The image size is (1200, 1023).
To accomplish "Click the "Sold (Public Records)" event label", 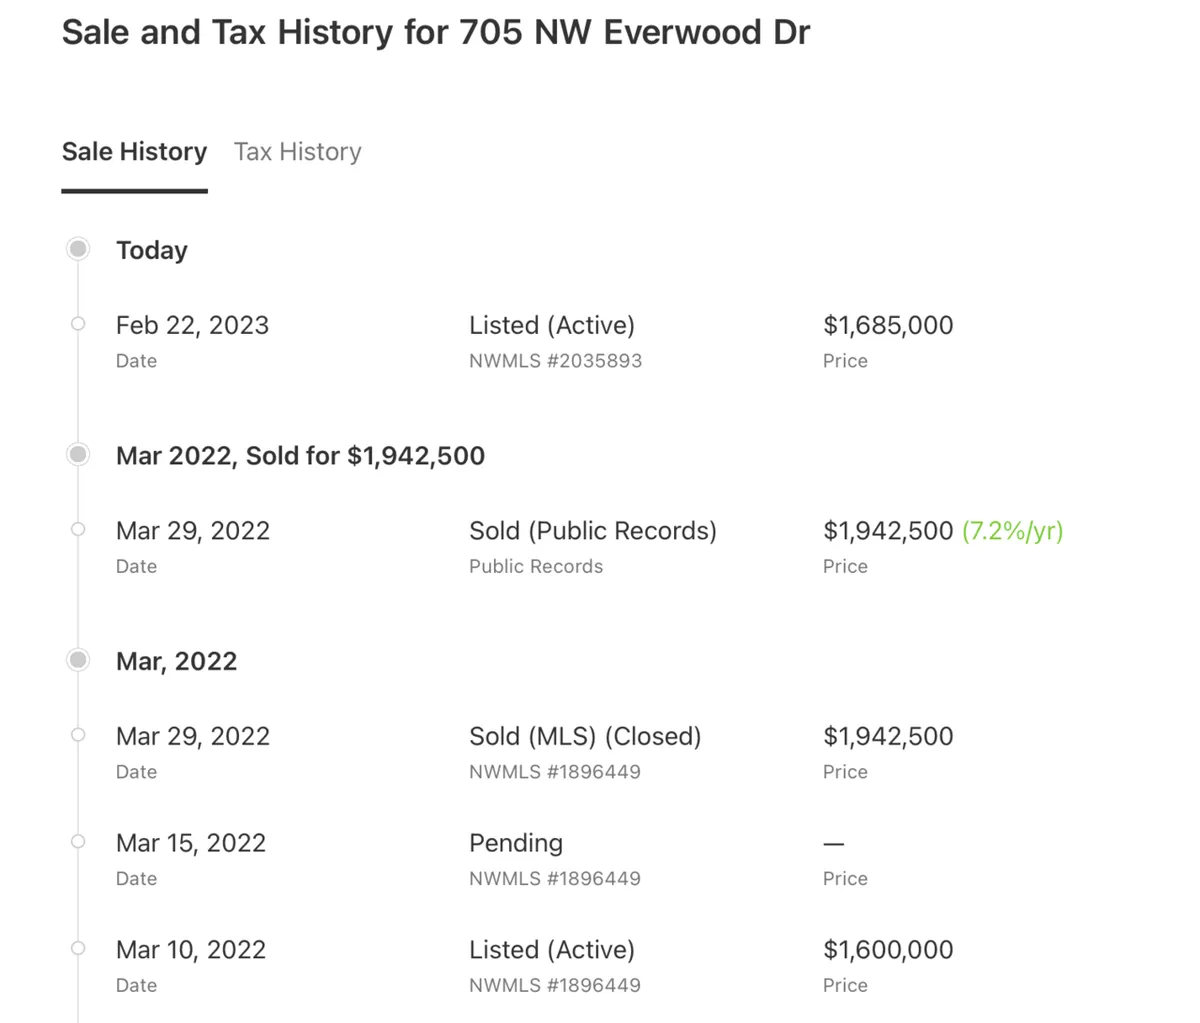I will (593, 531).
